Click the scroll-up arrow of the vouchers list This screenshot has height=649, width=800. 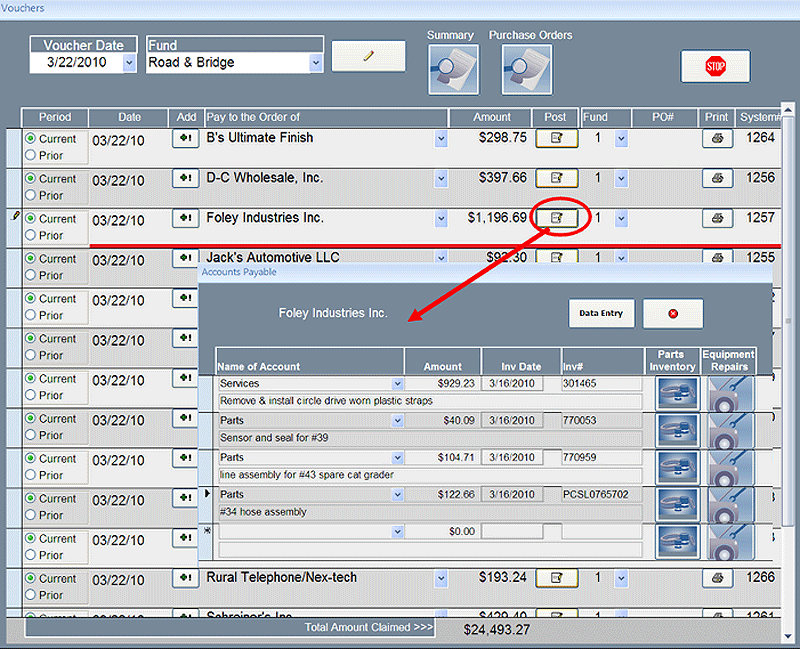pos(788,109)
